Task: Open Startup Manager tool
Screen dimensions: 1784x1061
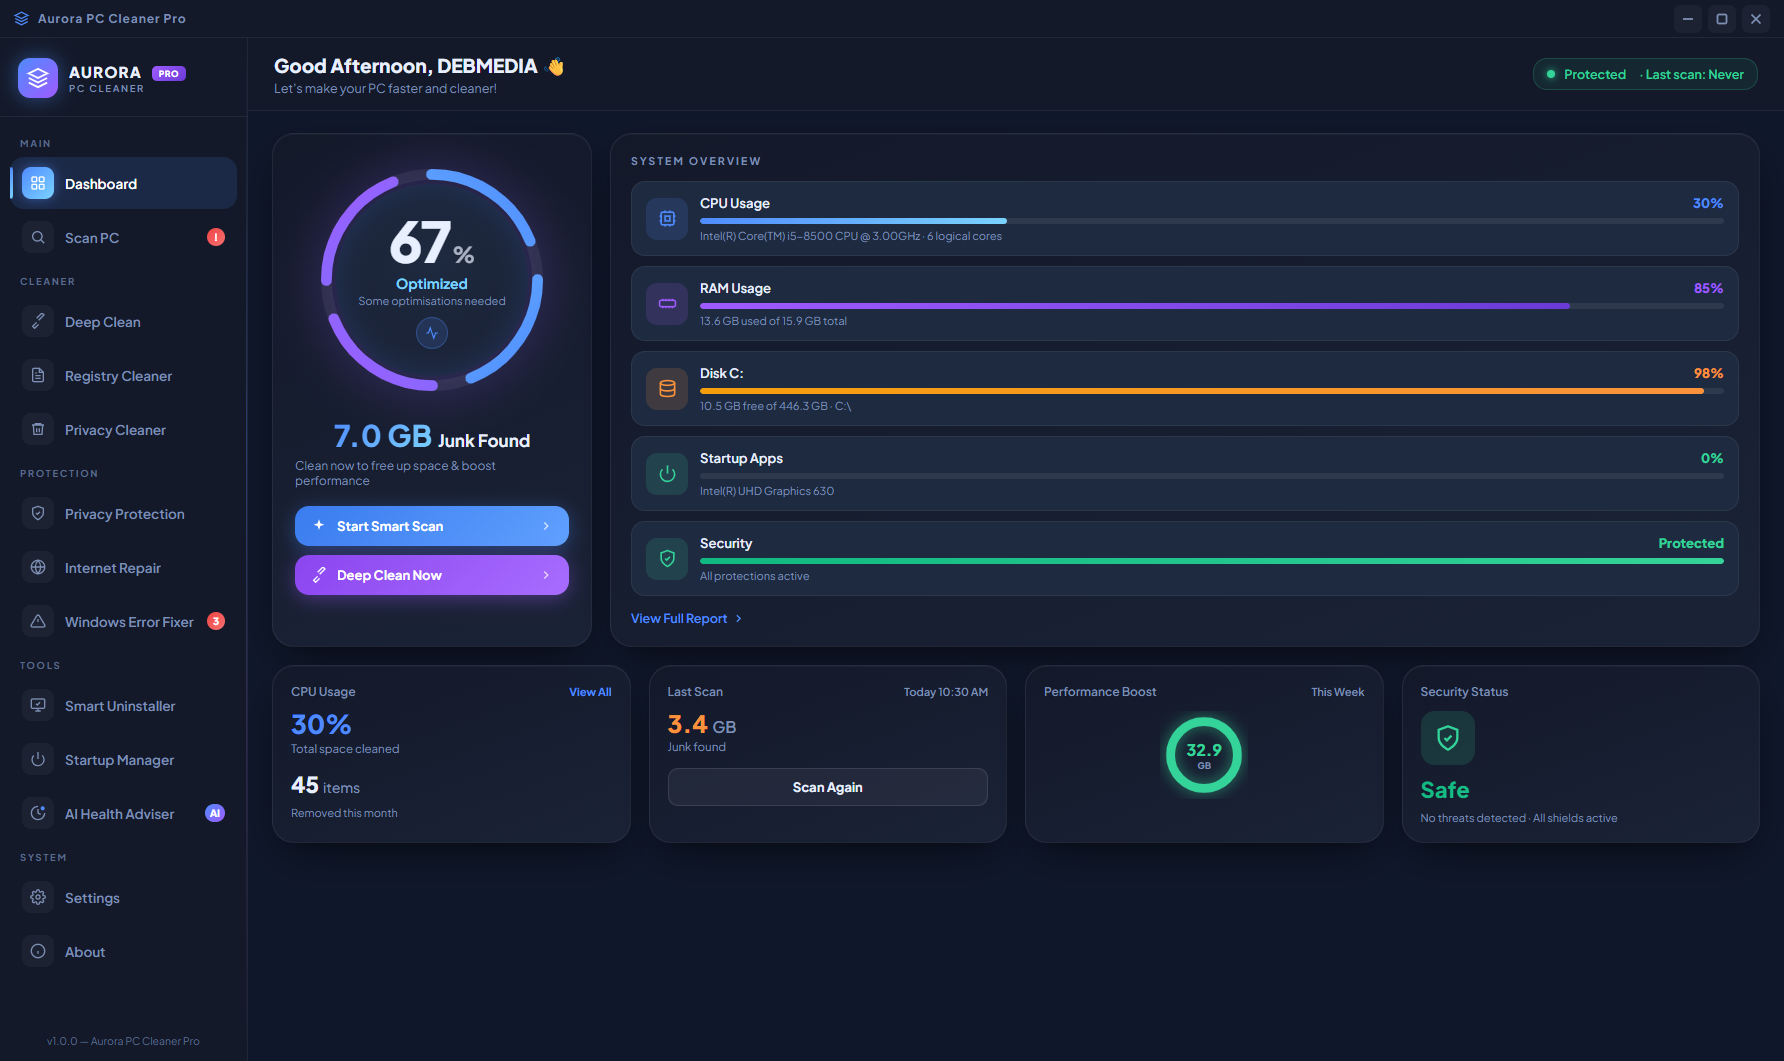Action: tap(124, 760)
